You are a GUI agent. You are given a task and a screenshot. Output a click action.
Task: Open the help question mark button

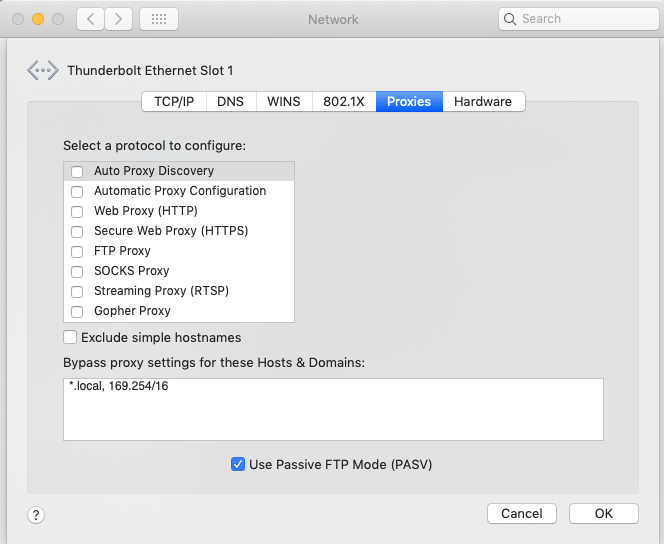pyautogui.click(x=36, y=515)
